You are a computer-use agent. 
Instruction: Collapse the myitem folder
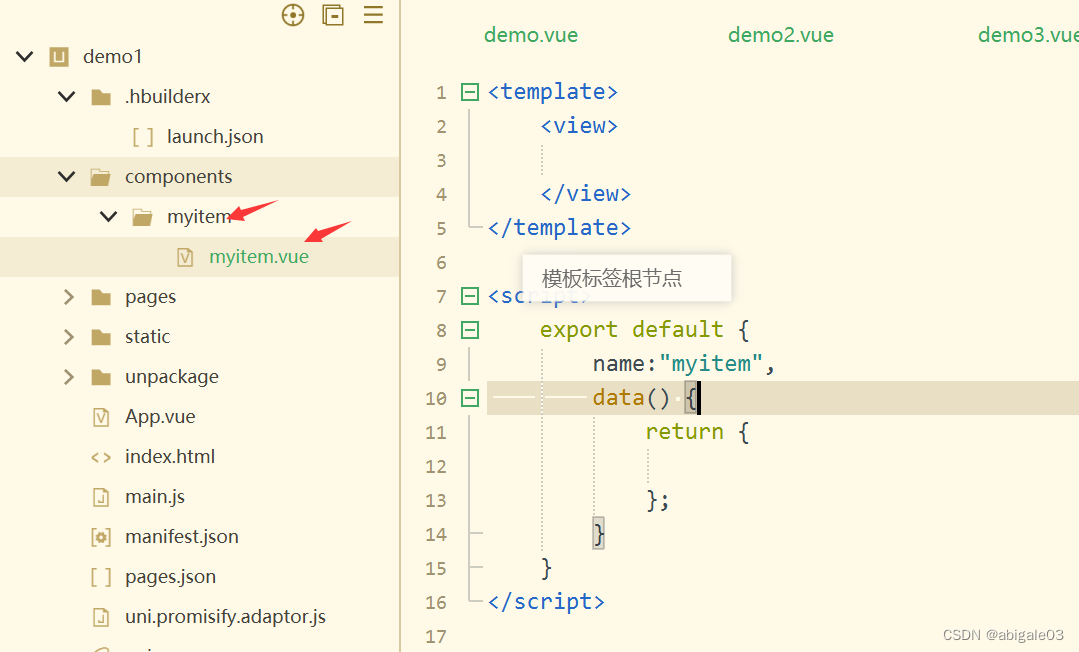109,217
